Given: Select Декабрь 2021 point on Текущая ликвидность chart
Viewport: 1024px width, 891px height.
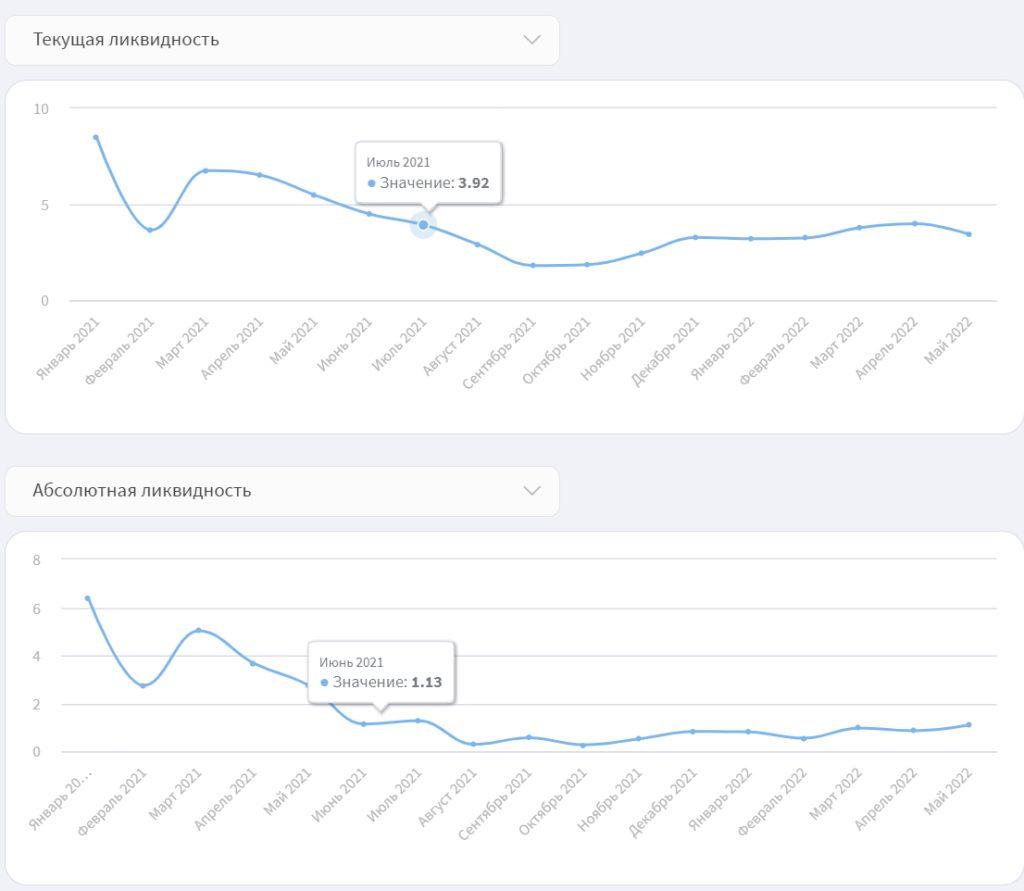Looking at the screenshot, I should tap(696, 237).
